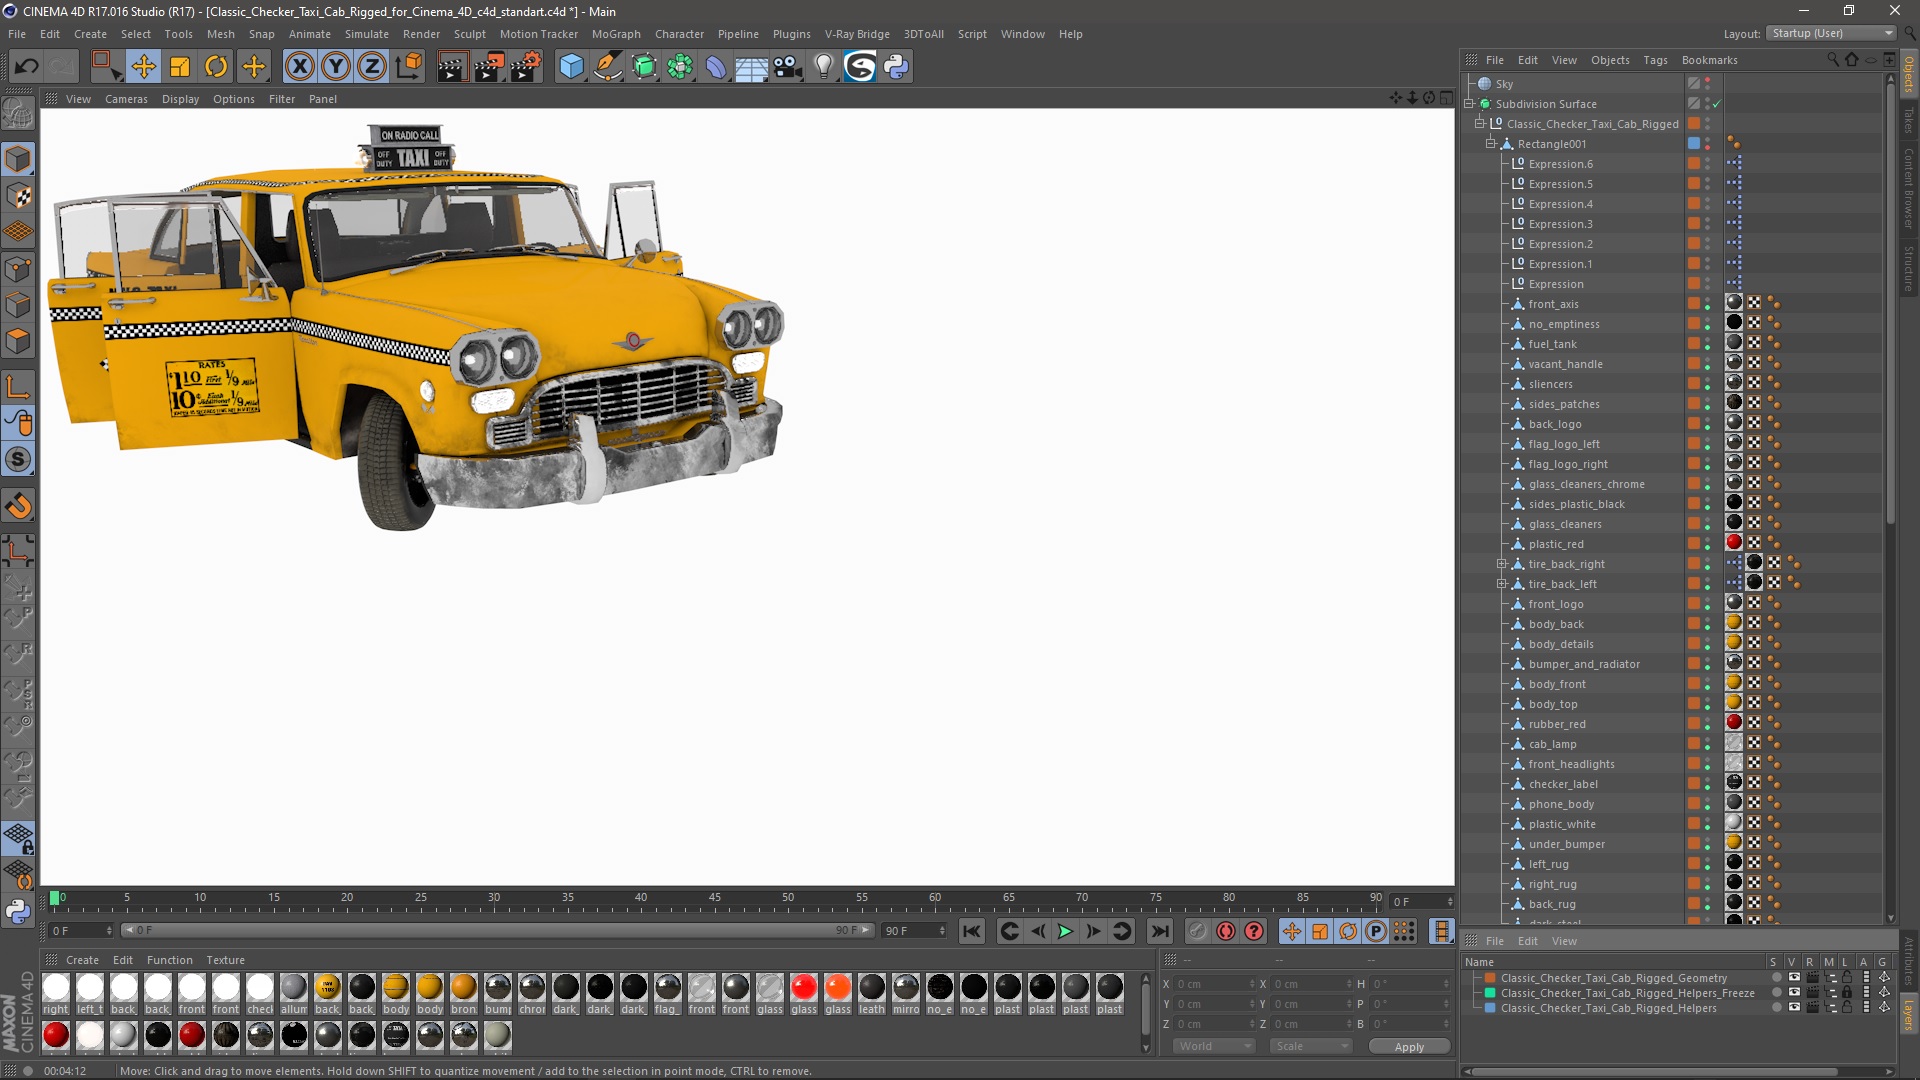The image size is (1920, 1080).
Task: Toggle X axis lock
Action: click(299, 67)
